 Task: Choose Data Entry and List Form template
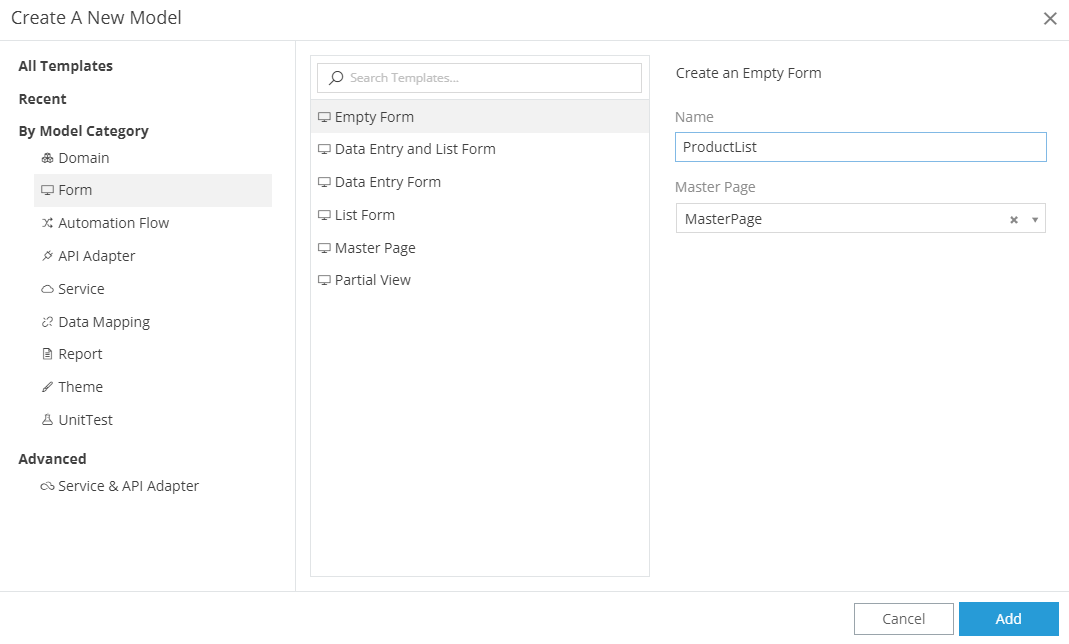point(414,149)
